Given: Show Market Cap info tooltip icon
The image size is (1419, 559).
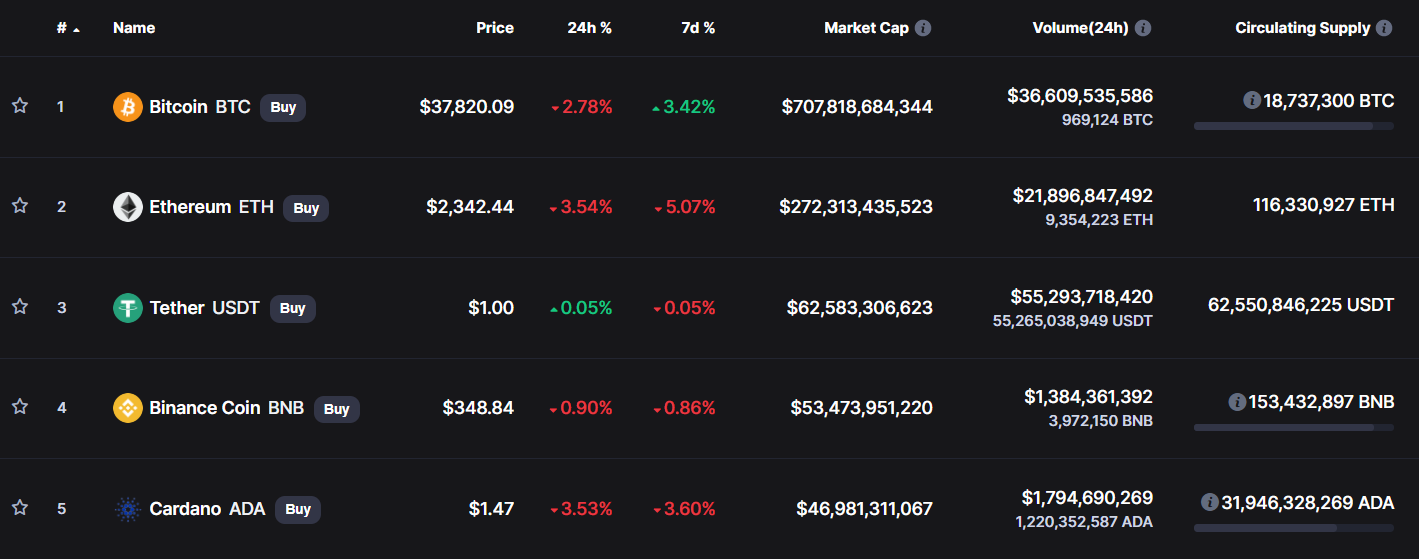Looking at the screenshot, I should 923,28.
